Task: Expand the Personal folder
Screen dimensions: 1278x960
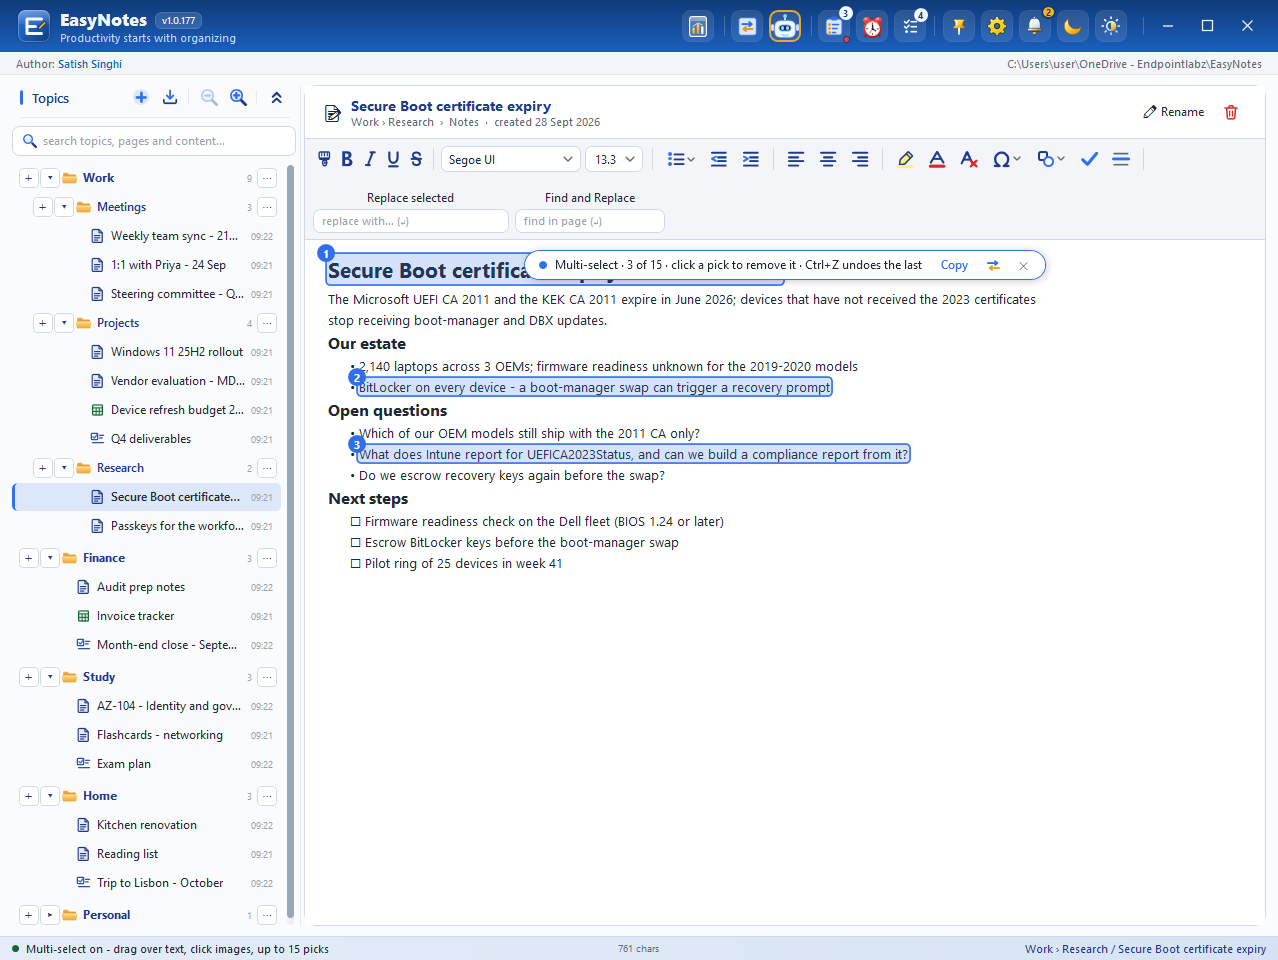Action: [50, 915]
